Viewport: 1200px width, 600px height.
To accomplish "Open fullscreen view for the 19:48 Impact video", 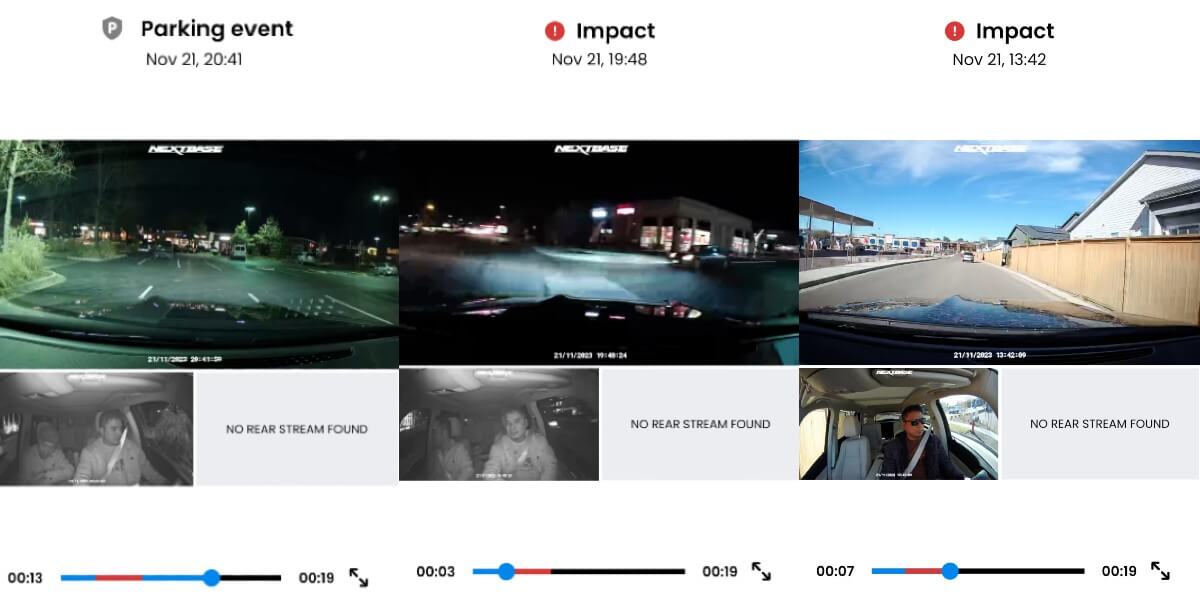I will [x=761, y=573].
